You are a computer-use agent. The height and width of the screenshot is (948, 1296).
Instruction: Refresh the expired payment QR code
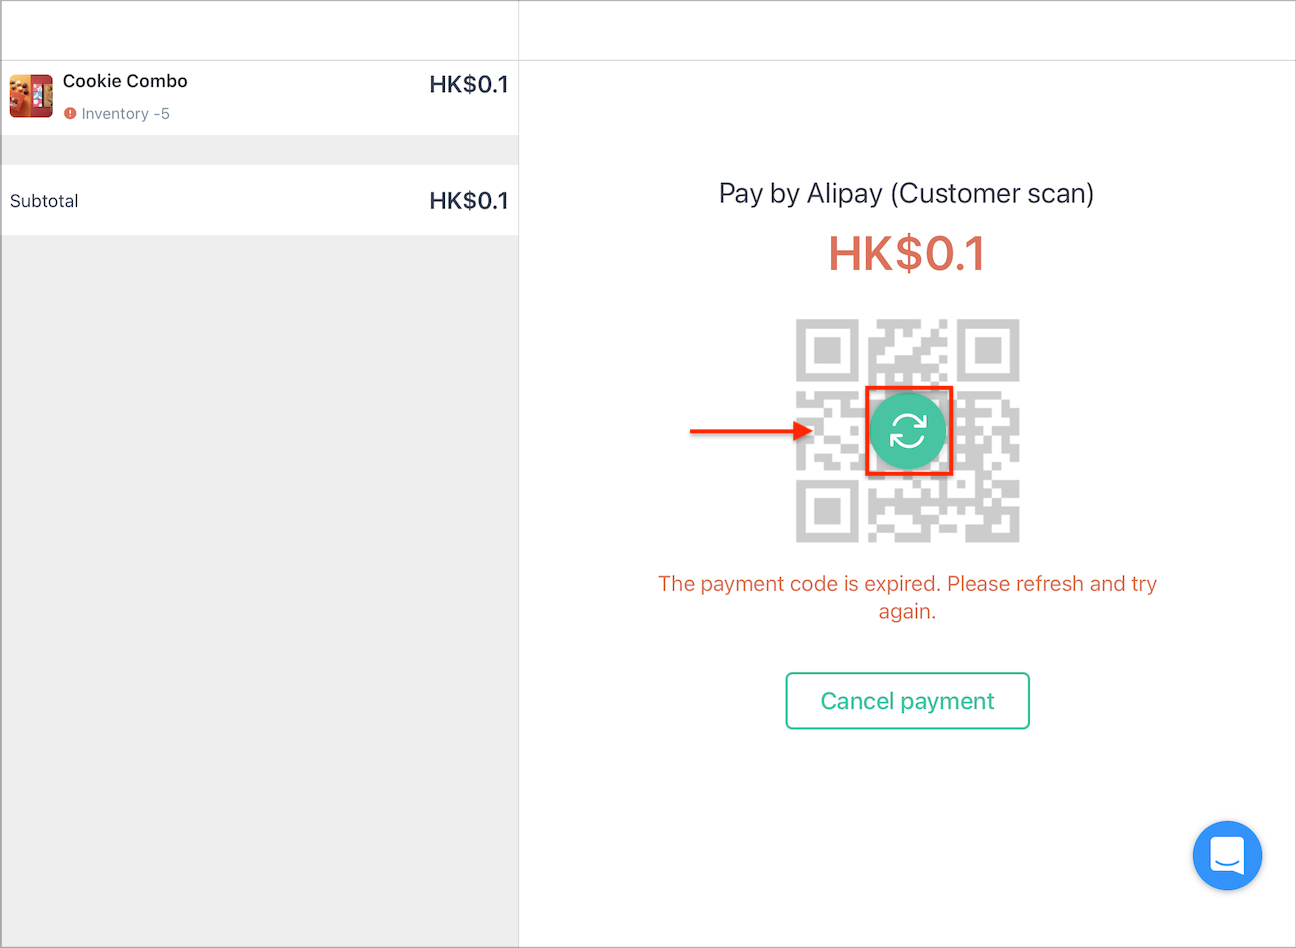908,431
